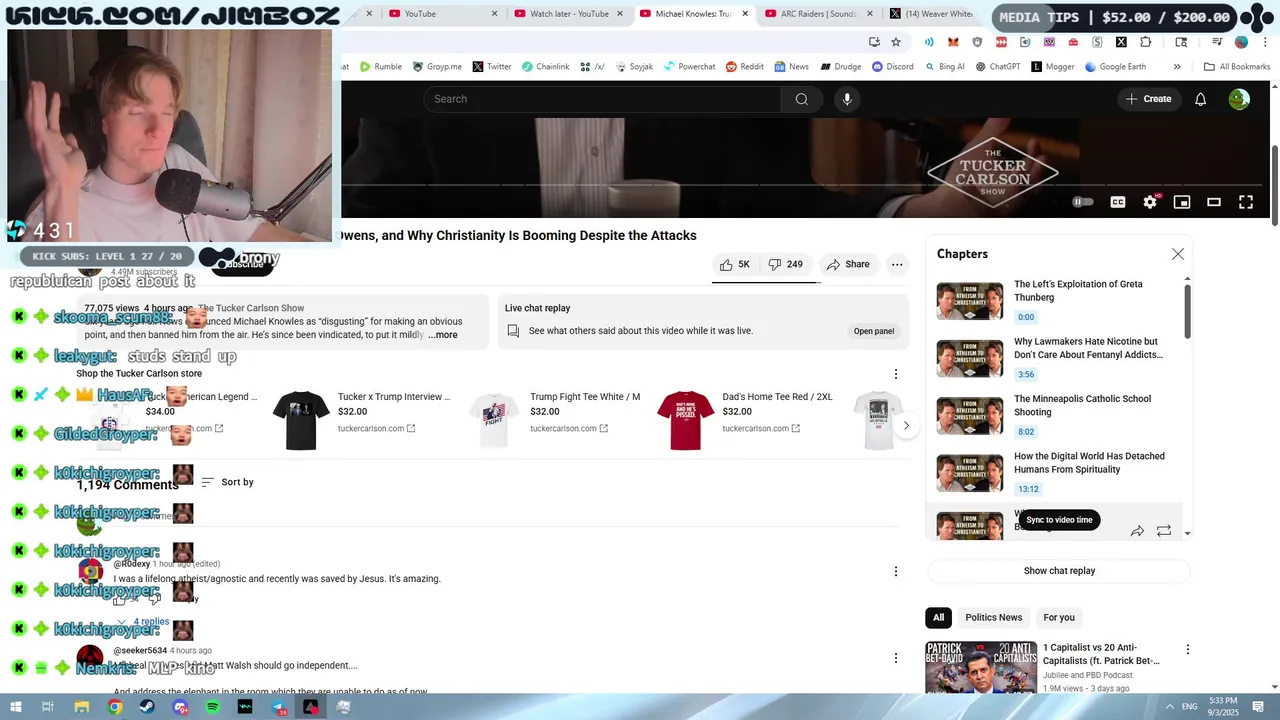Select the Politics News filter chip
The image size is (1280, 720).
(993, 618)
